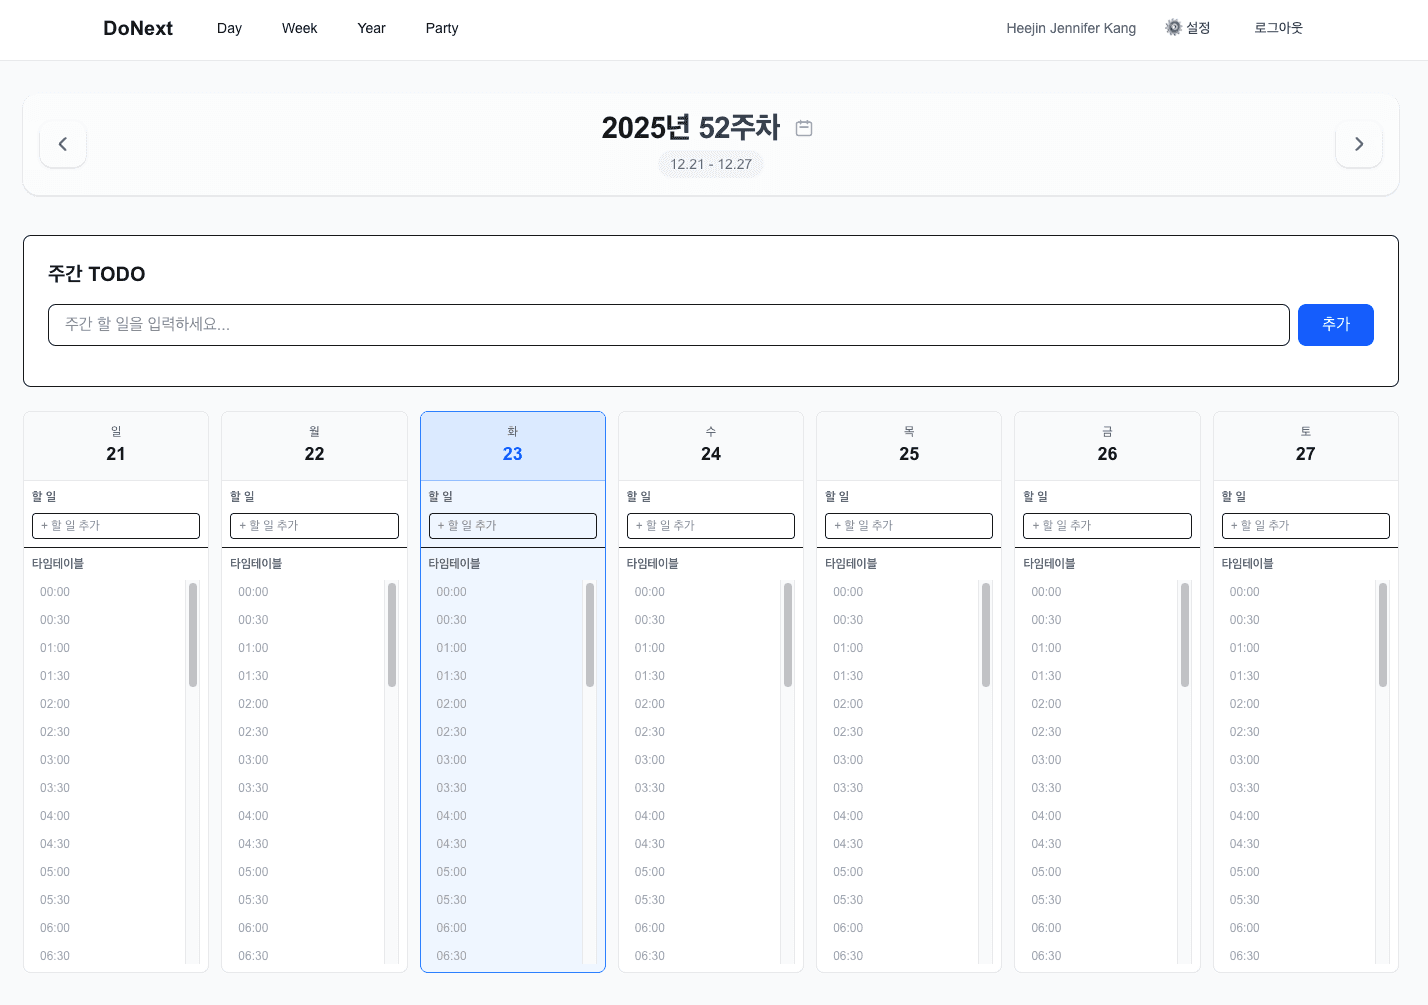Open the Year view

click(x=371, y=28)
